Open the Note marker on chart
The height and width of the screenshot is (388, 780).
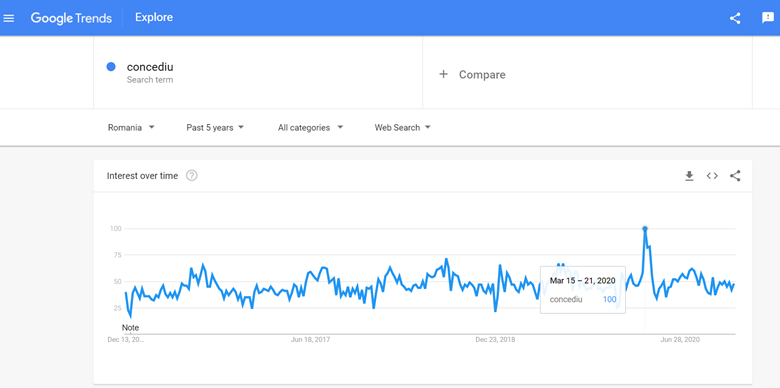click(x=130, y=327)
